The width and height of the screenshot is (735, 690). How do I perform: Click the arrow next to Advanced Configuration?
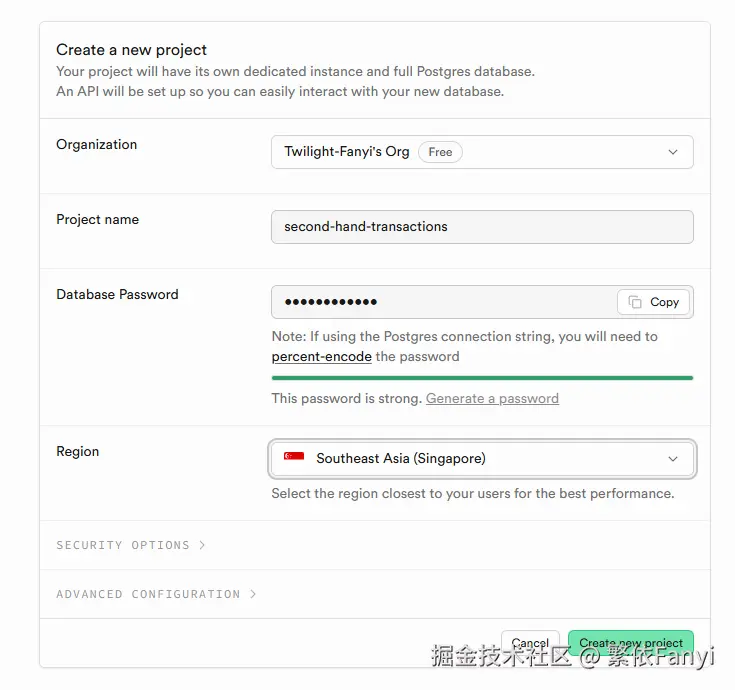[253, 594]
